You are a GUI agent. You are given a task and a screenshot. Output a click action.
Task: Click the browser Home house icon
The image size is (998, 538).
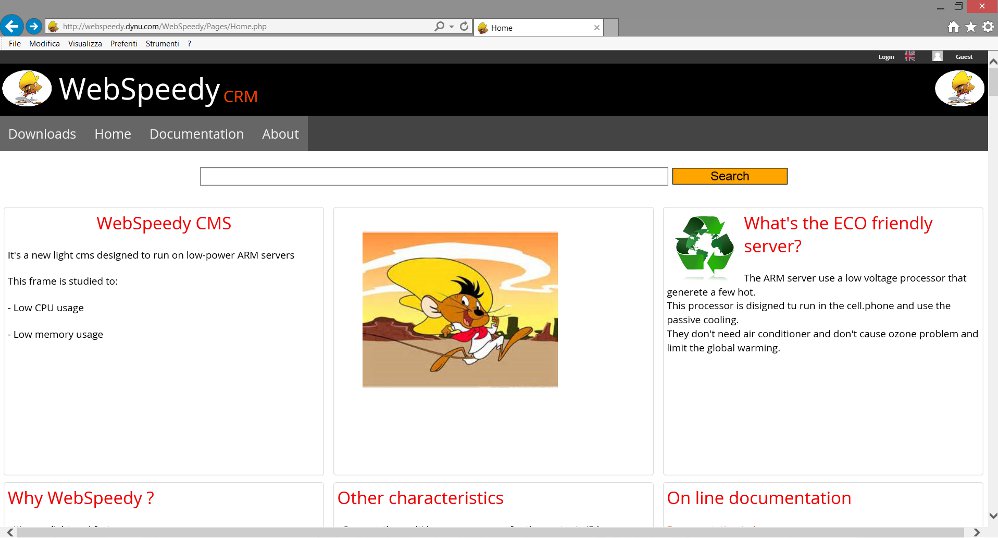pos(953,27)
